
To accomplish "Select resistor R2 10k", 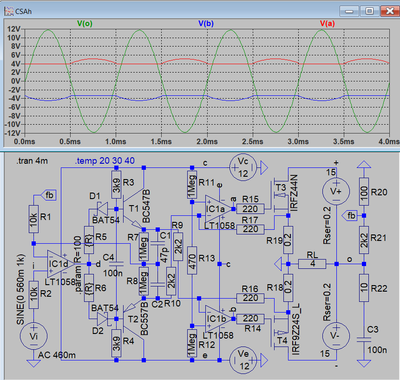I will (x=33, y=295).
